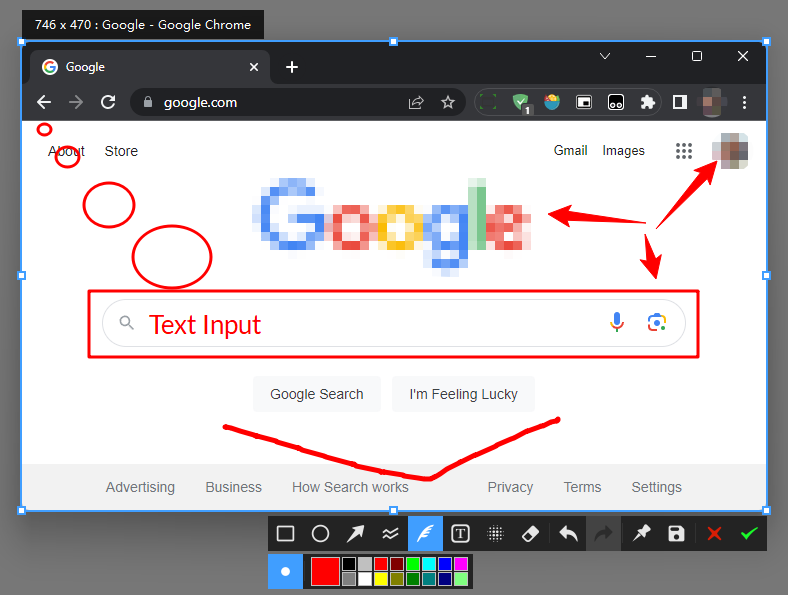Close the Google tab
788x595 pixels.
pos(254,67)
